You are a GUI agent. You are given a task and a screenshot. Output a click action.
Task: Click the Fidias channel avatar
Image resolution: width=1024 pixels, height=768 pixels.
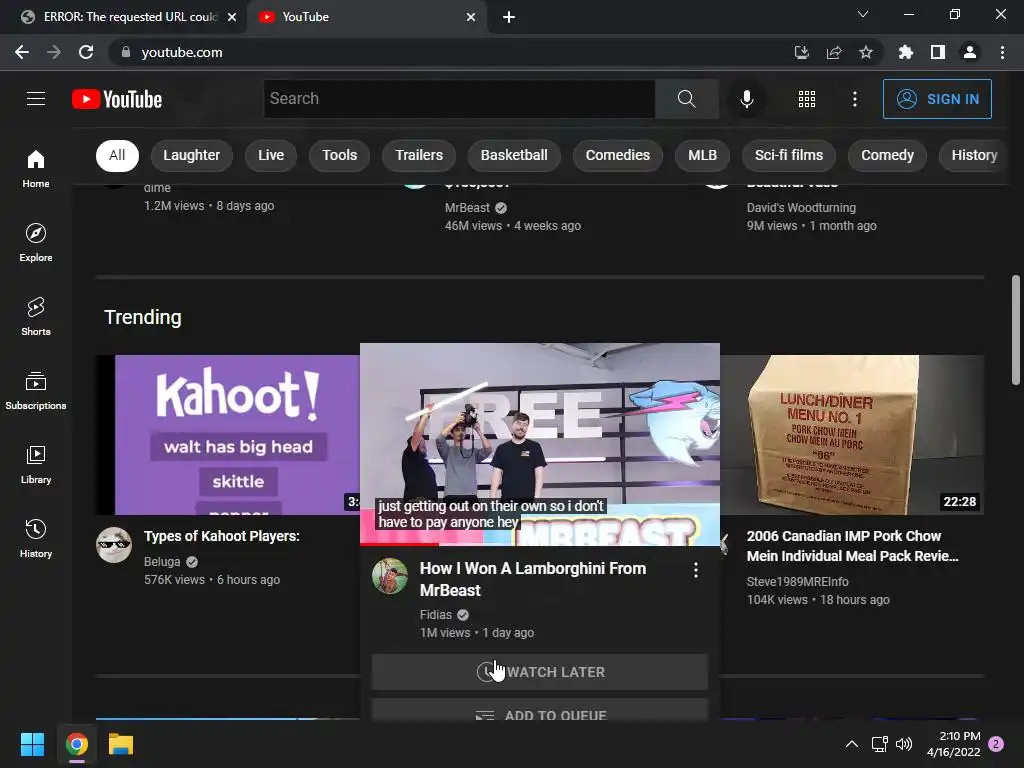point(390,576)
